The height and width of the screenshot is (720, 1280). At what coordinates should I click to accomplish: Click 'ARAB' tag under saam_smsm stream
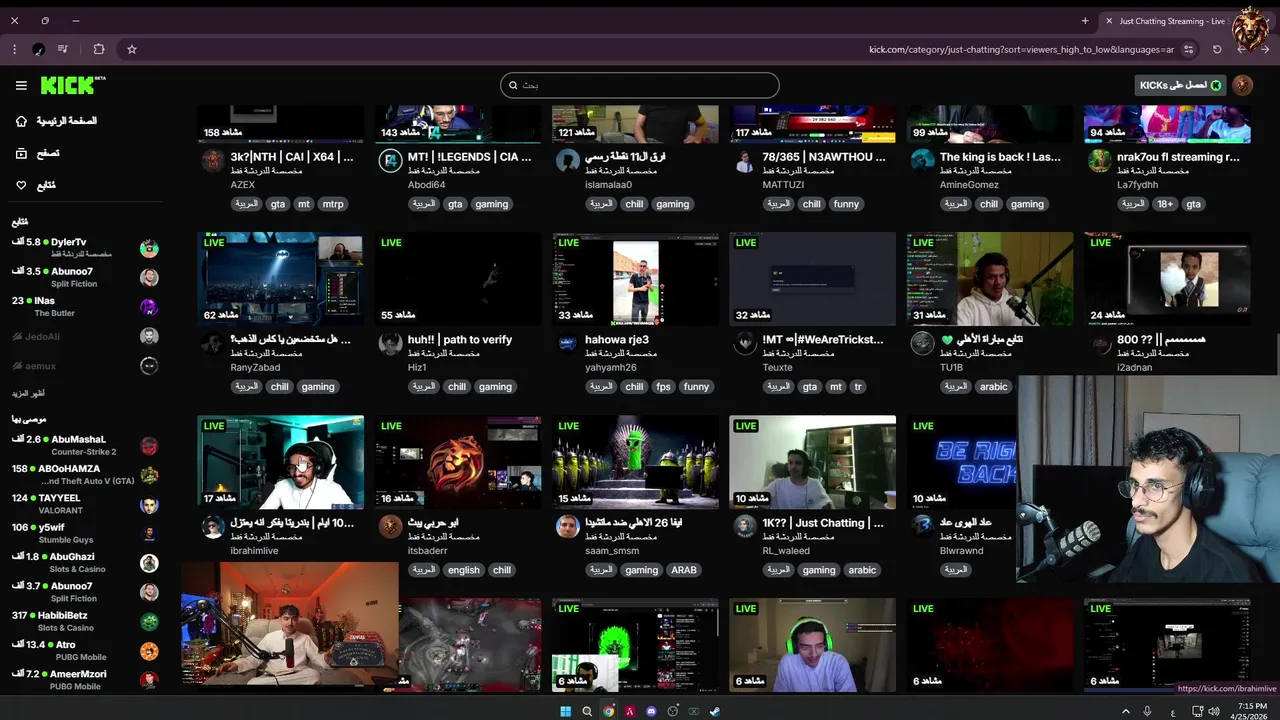(684, 570)
